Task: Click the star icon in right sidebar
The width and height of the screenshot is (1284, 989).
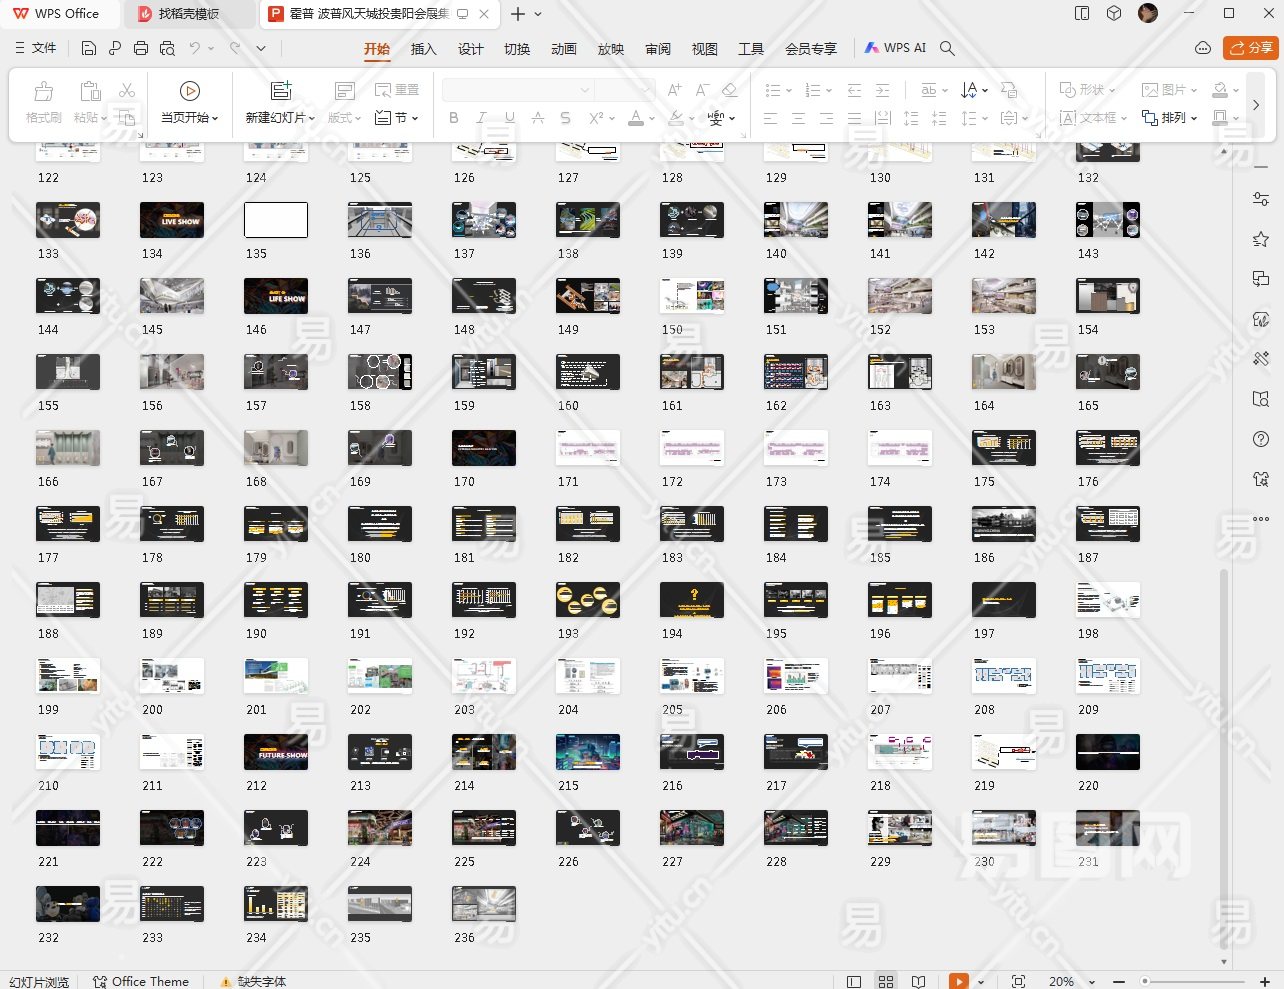Action: click(x=1261, y=239)
